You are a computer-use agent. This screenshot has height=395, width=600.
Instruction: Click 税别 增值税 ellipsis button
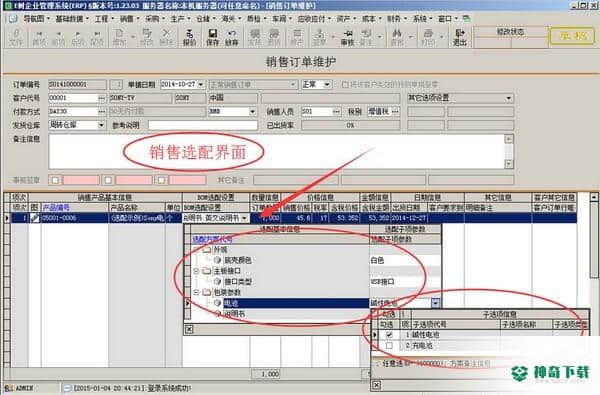pyautogui.click(x=395, y=112)
